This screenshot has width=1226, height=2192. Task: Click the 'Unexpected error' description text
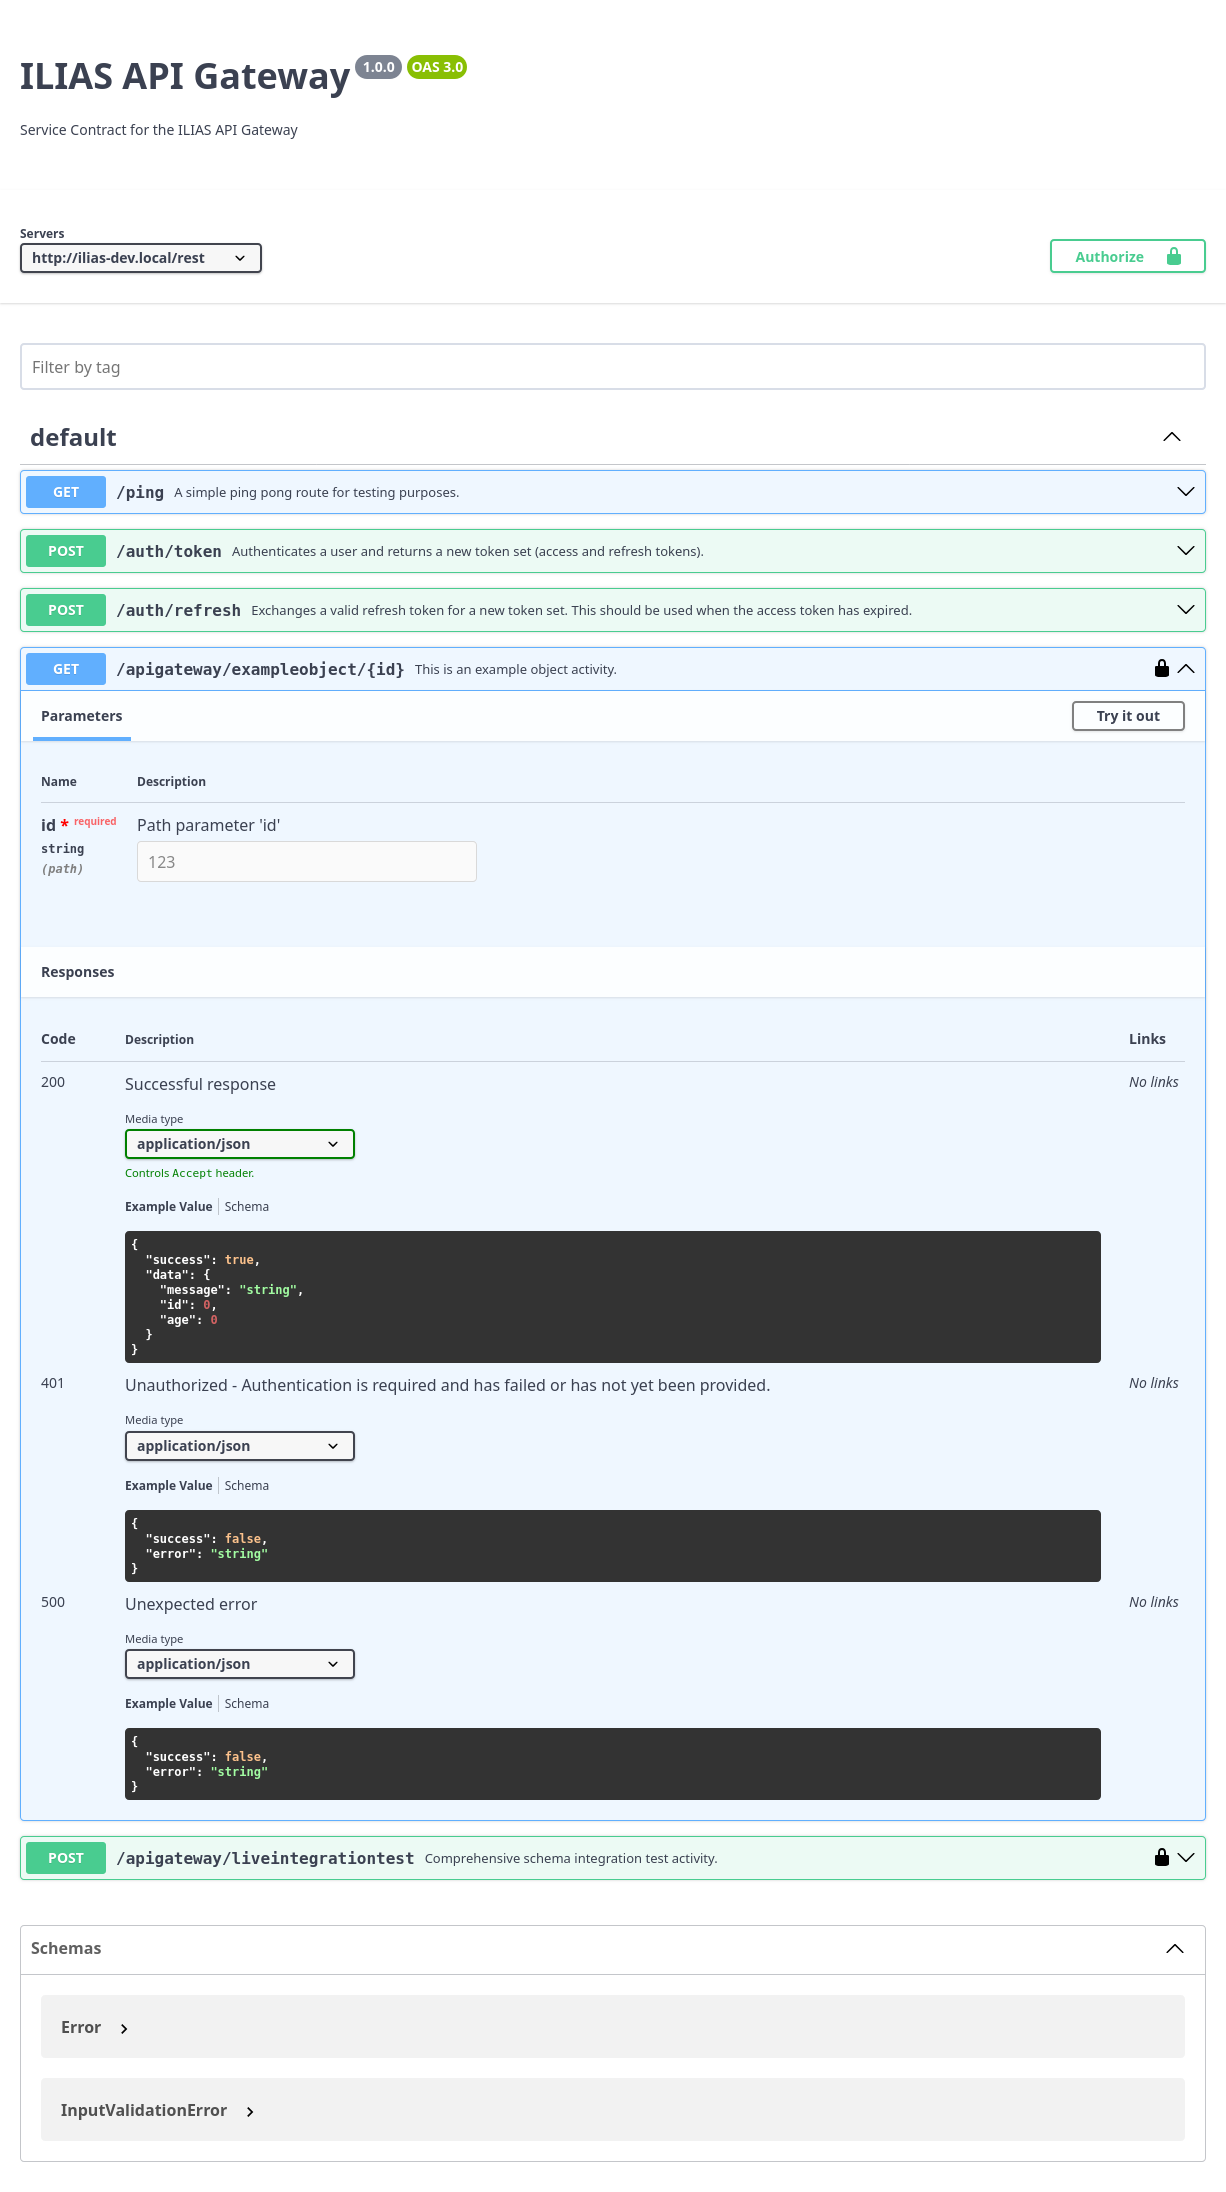click(191, 1604)
